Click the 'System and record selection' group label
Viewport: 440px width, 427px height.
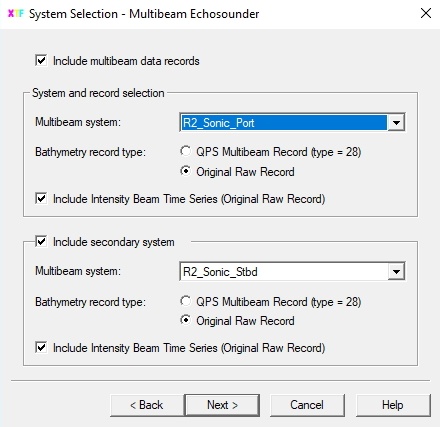(x=98, y=93)
